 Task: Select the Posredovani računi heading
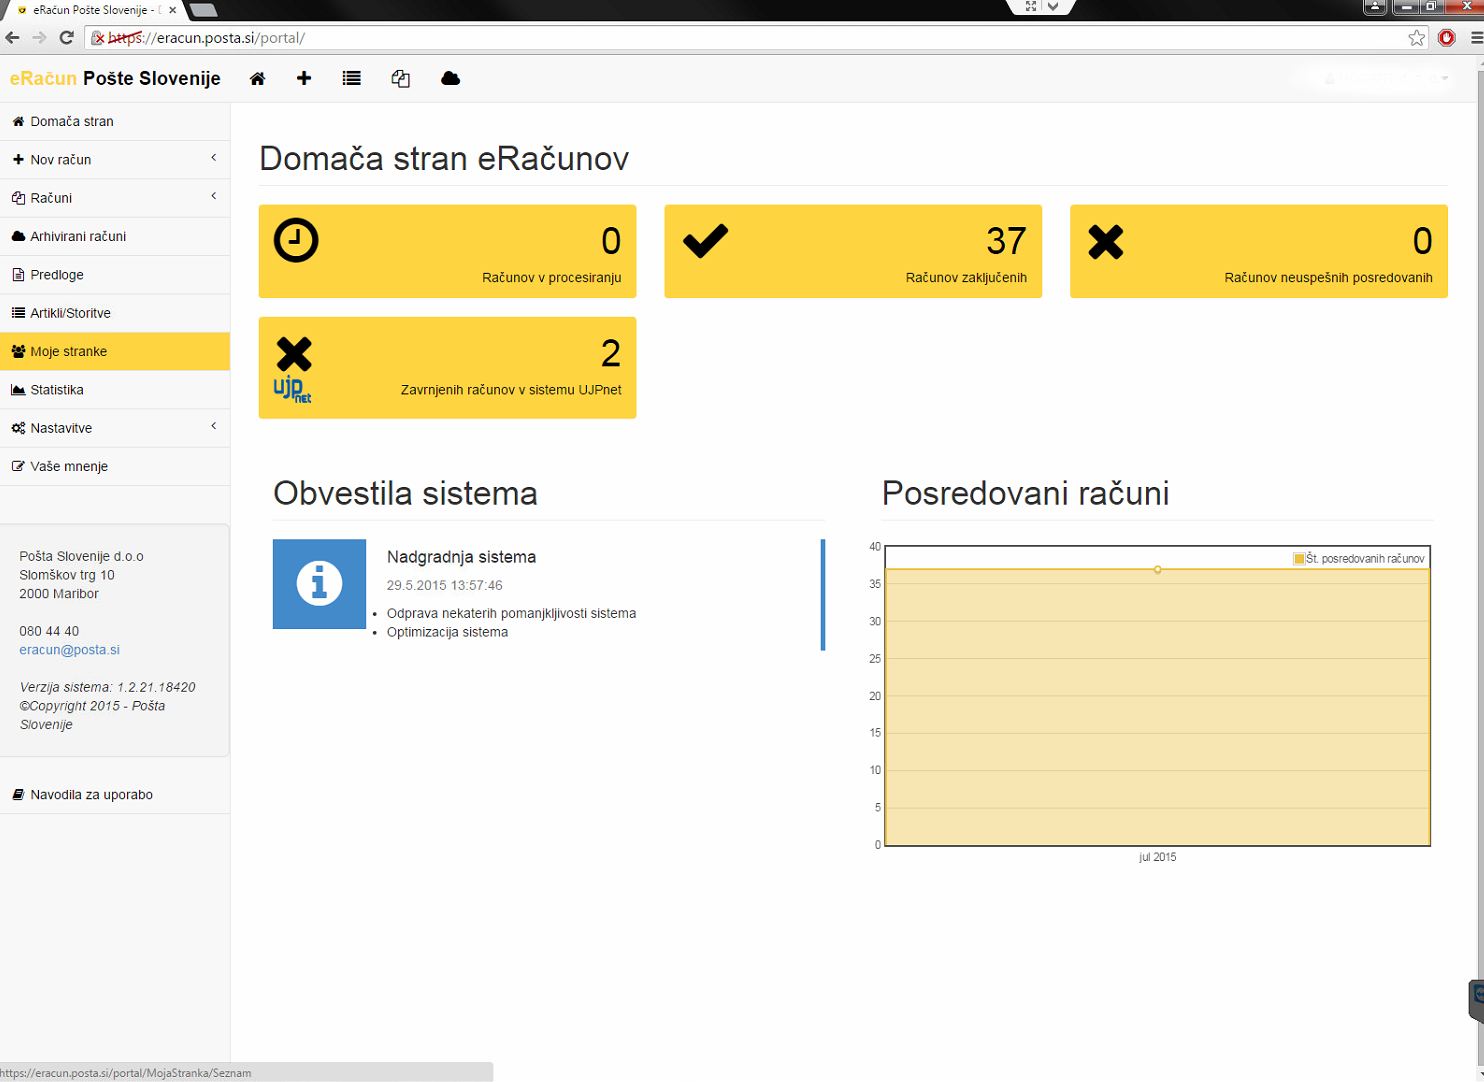tap(1025, 493)
